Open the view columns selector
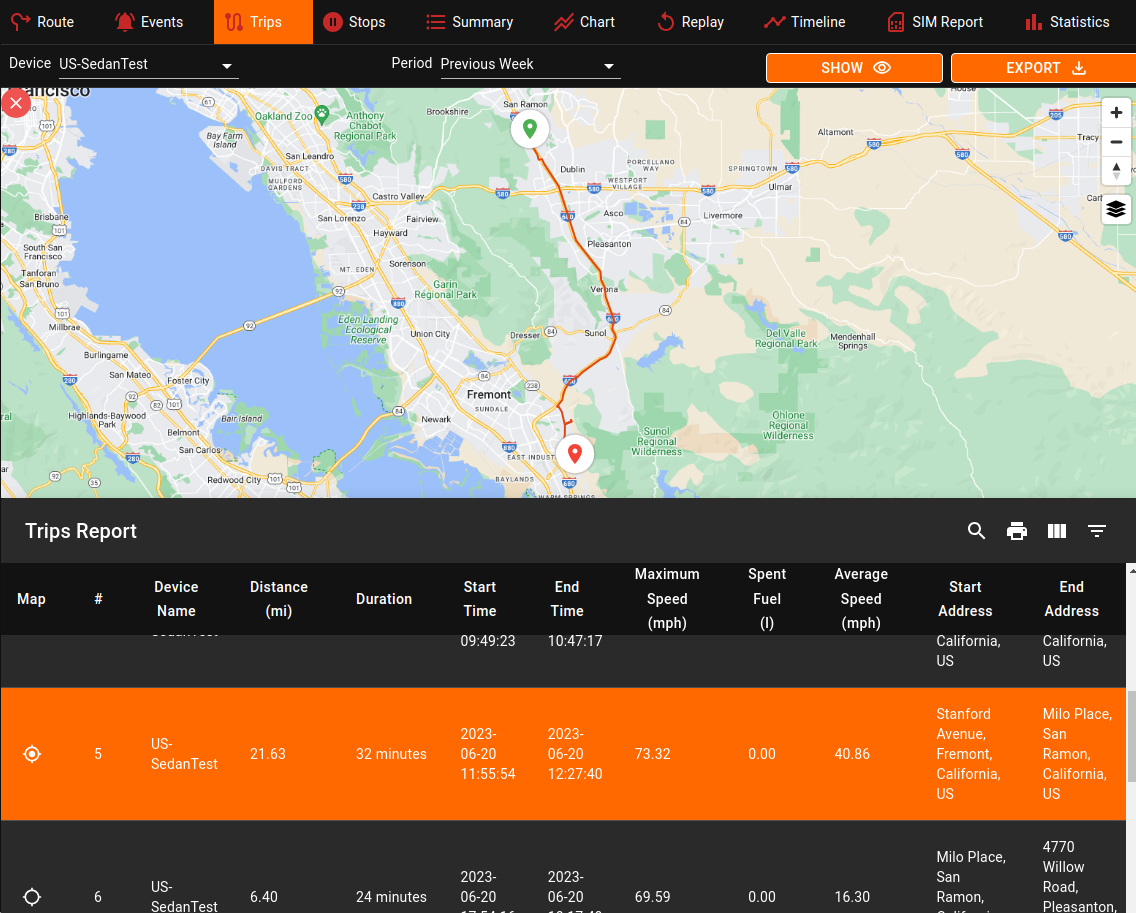 click(1057, 531)
